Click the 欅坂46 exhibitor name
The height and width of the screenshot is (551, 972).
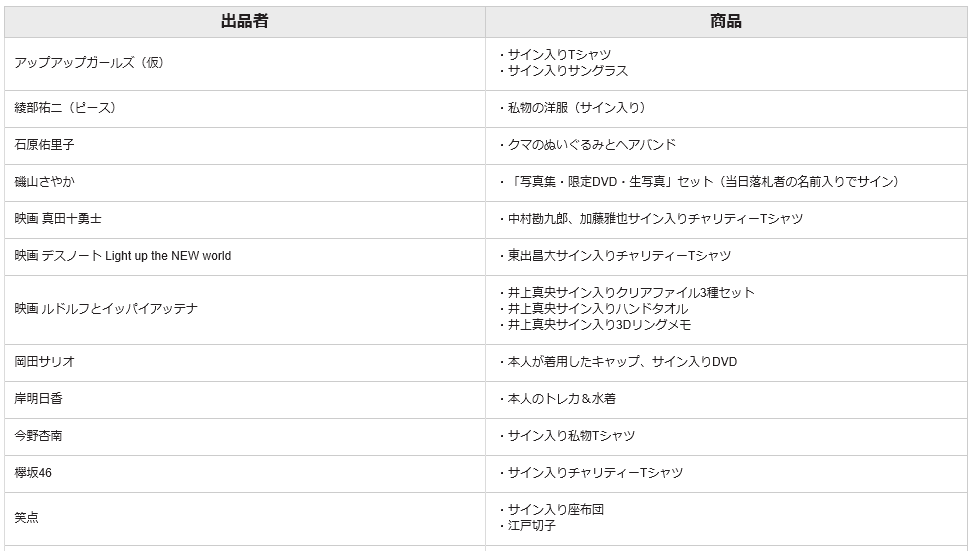pyautogui.click(x=33, y=473)
